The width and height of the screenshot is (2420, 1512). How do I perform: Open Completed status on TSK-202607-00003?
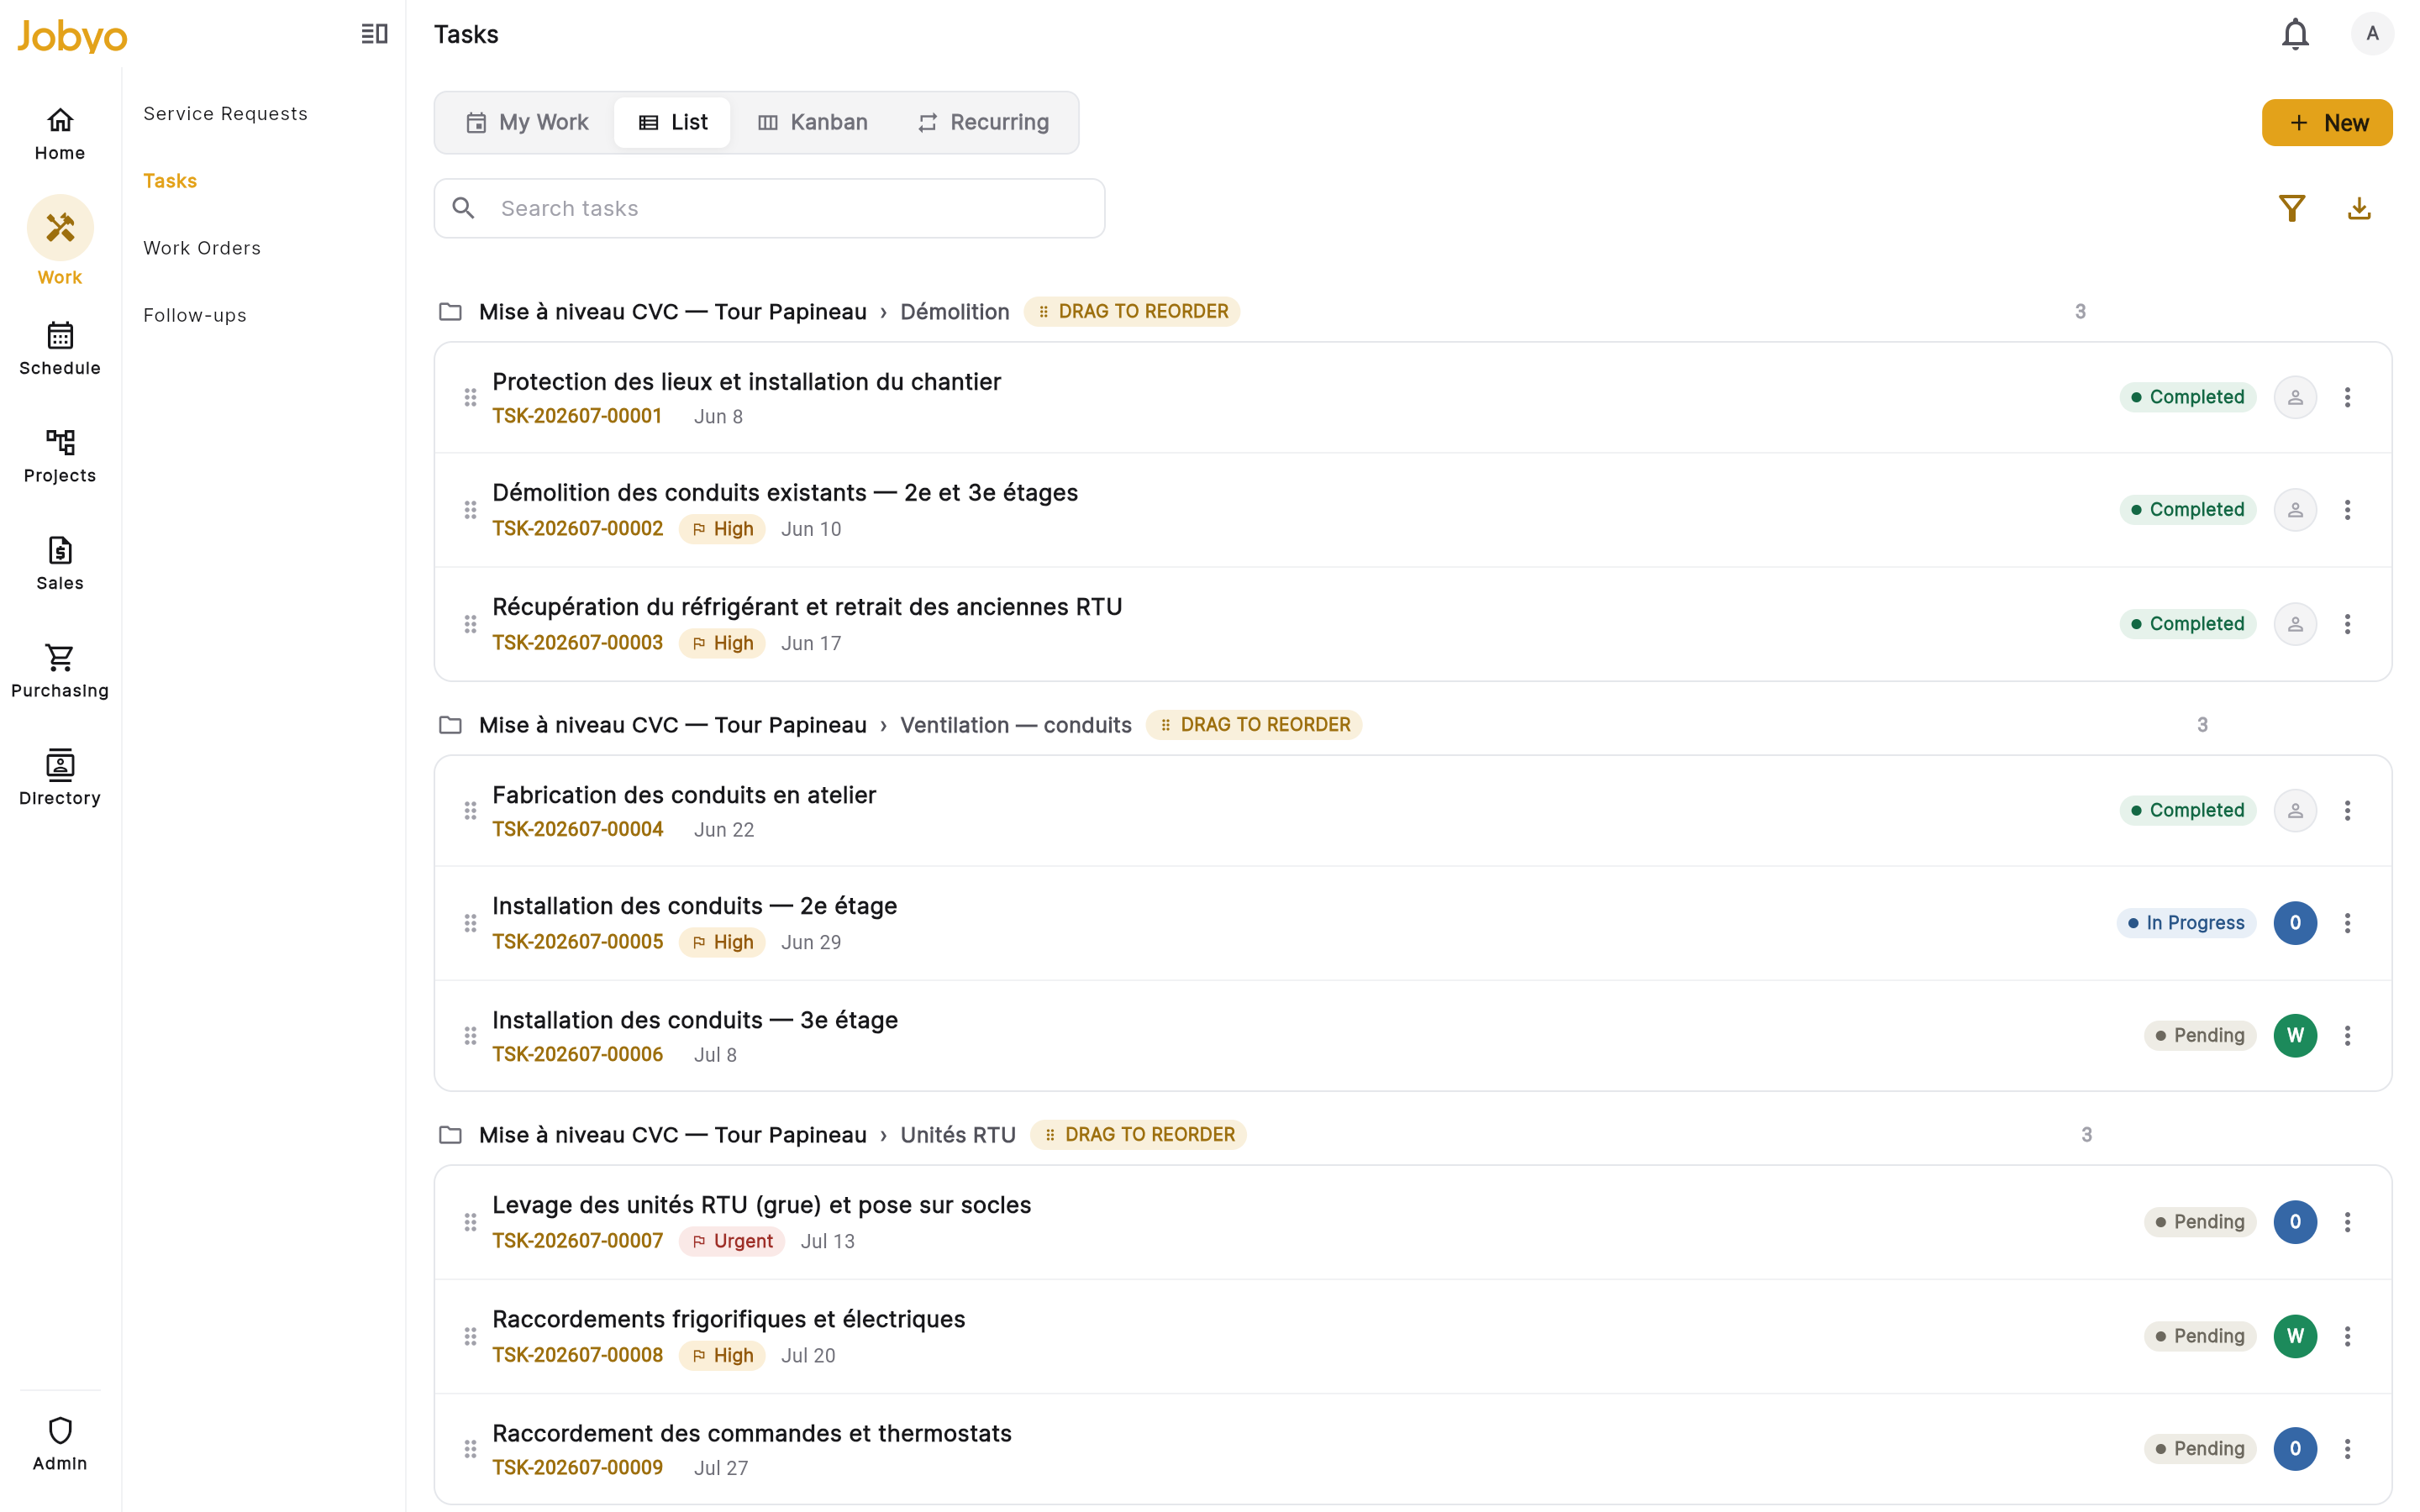pyautogui.click(x=2187, y=624)
